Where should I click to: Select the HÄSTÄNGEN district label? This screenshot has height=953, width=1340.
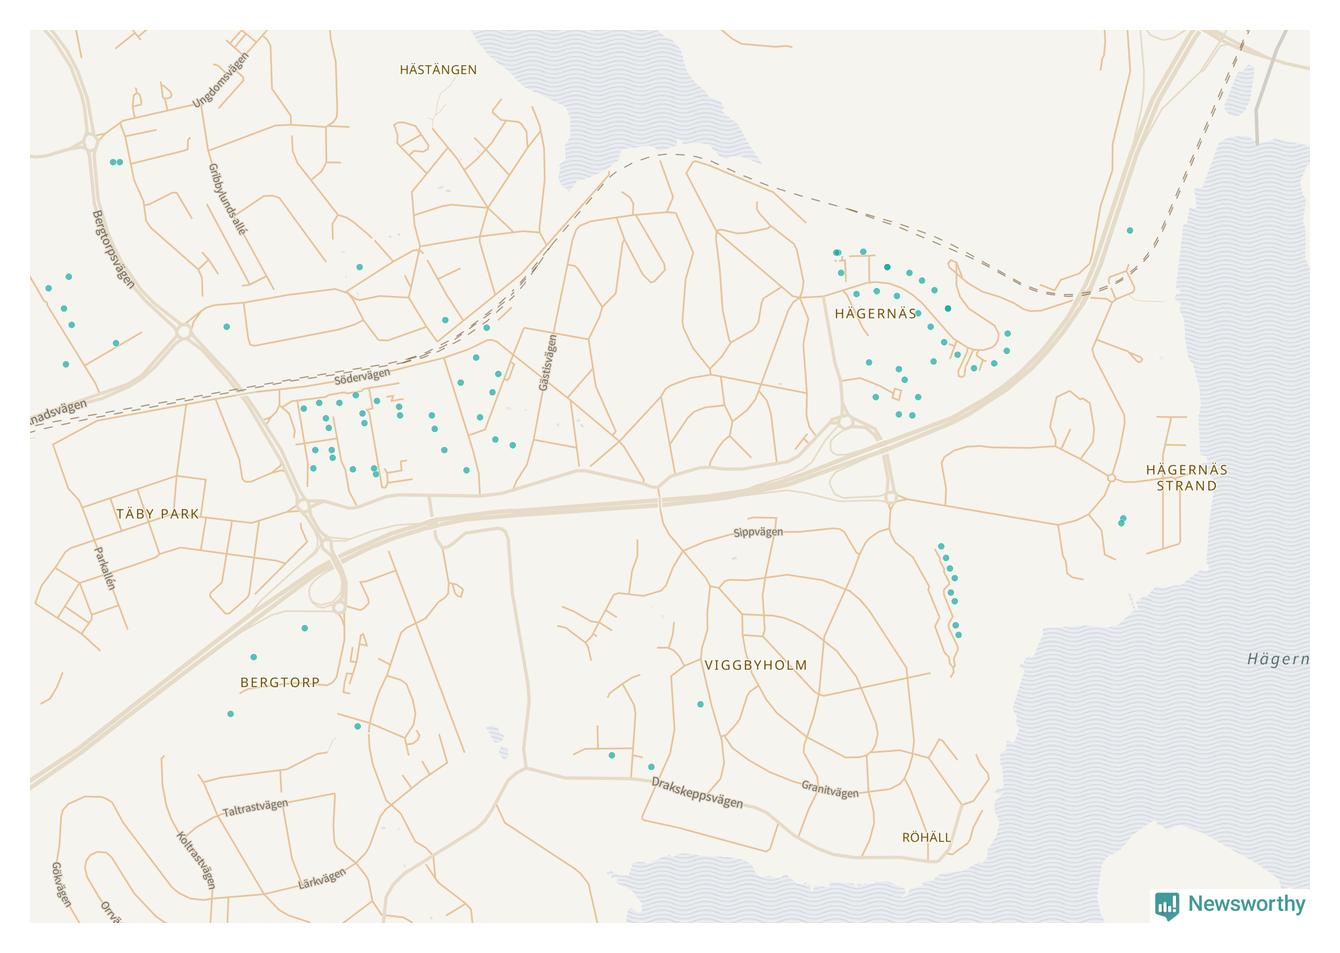[x=438, y=70]
